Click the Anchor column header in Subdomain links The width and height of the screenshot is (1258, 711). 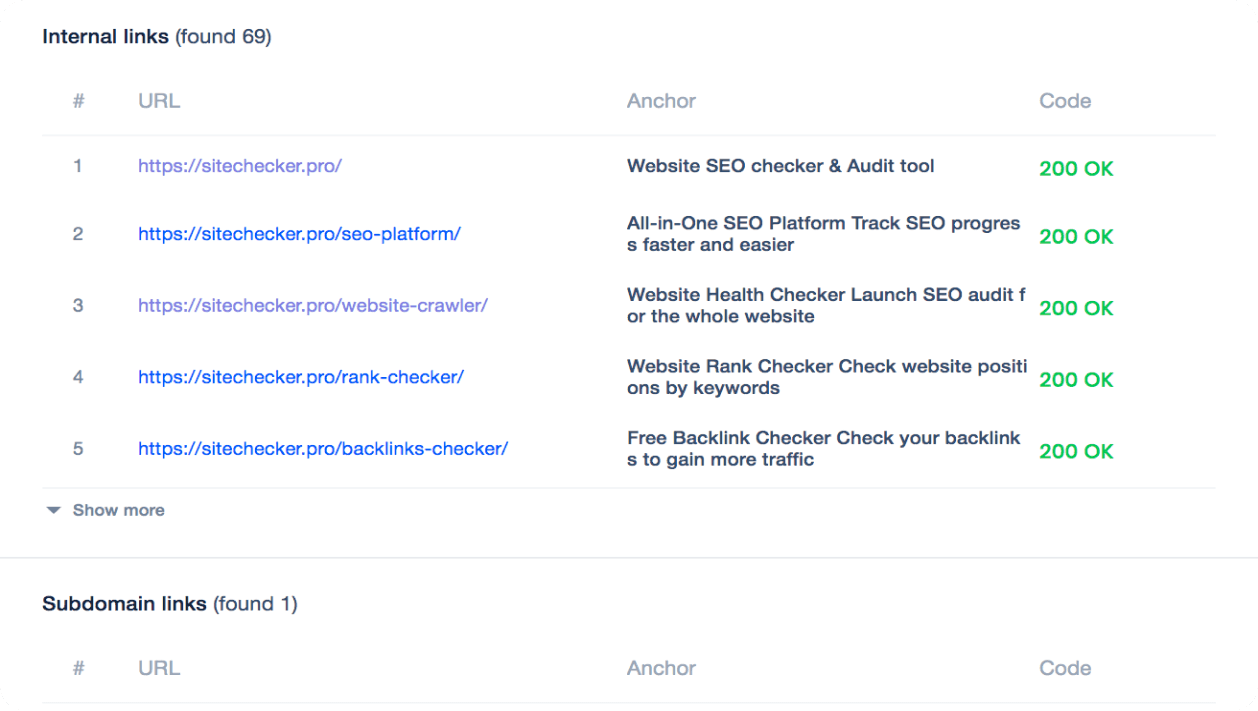[661, 668]
